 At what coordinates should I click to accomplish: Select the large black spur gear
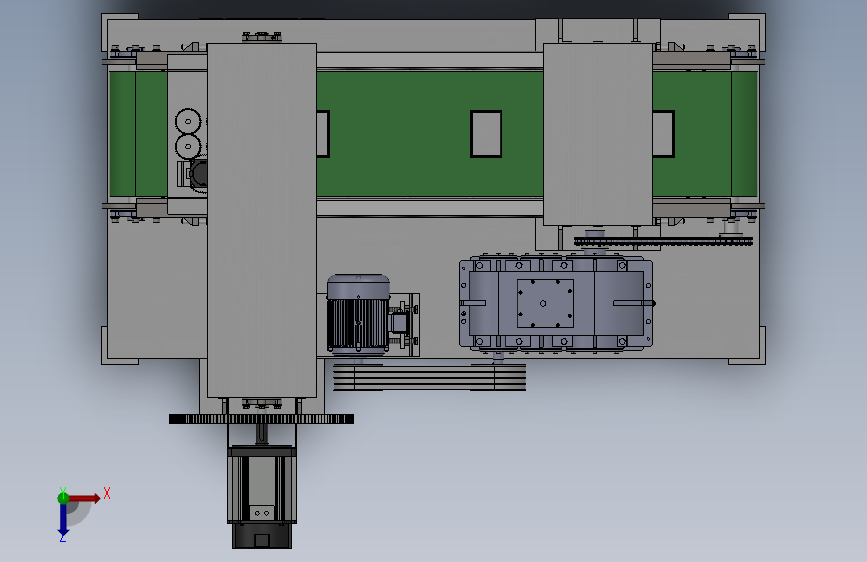coord(261,419)
